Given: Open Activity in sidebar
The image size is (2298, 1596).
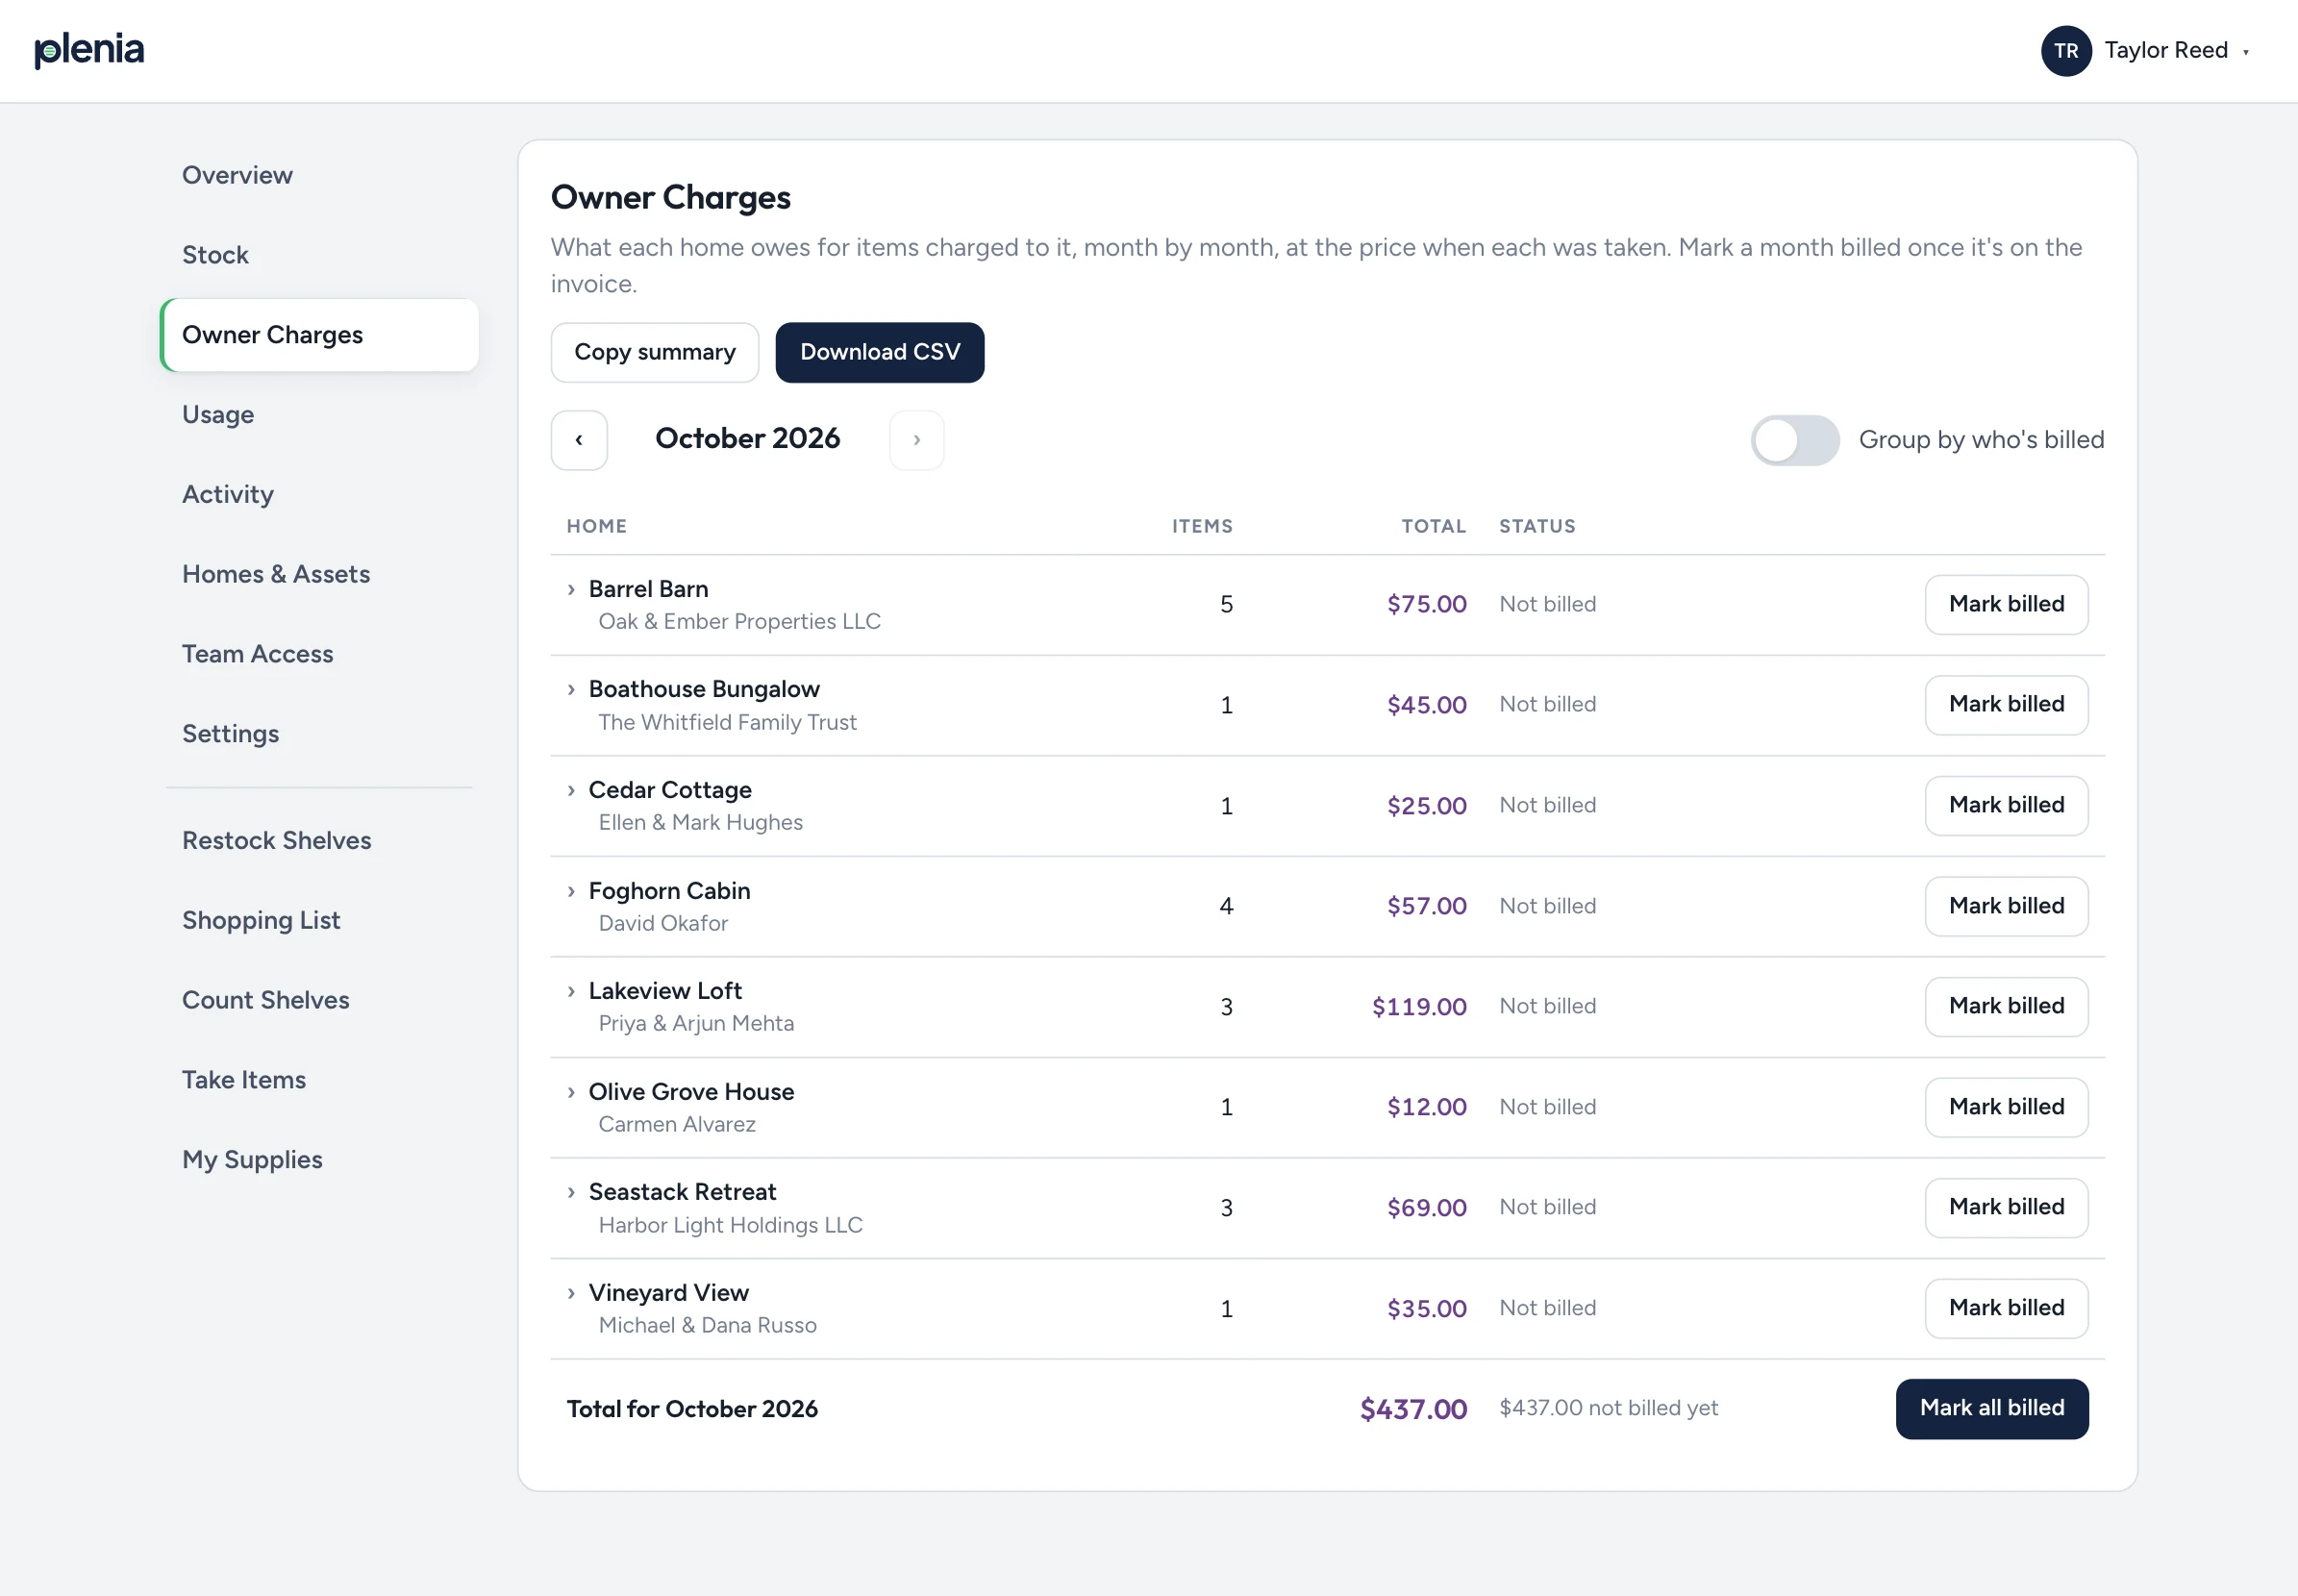Looking at the screenshot, I should pyautogui.click(x=320, y=495).
